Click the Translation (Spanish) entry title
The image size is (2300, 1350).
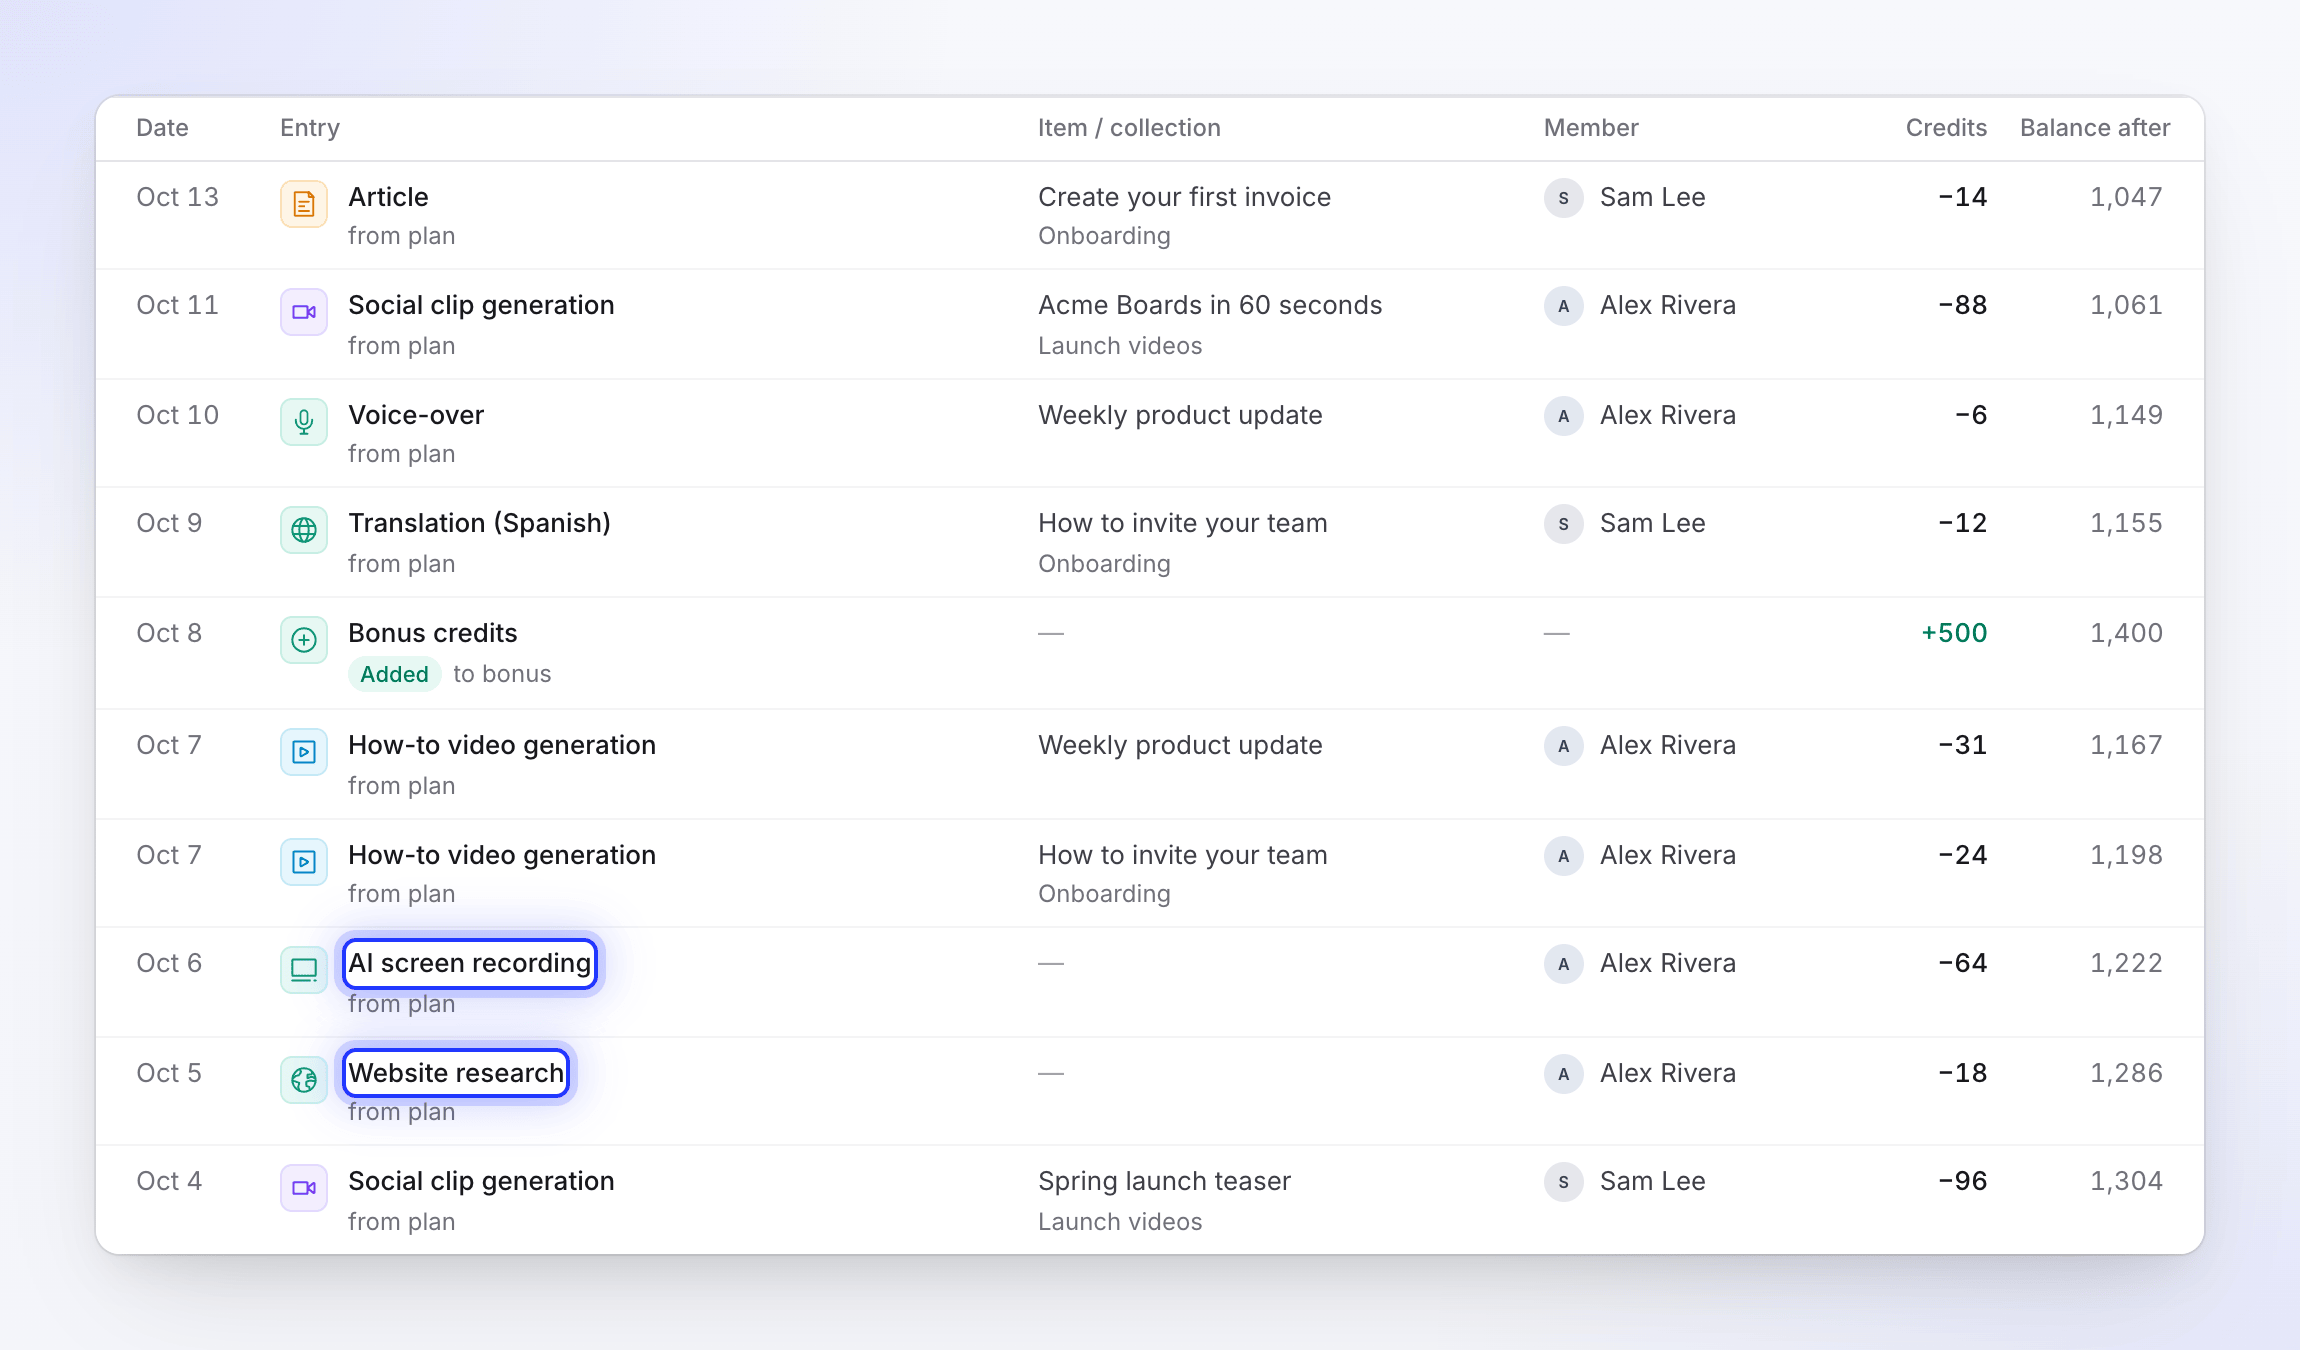pyautogui.click(x=479, y=523)
